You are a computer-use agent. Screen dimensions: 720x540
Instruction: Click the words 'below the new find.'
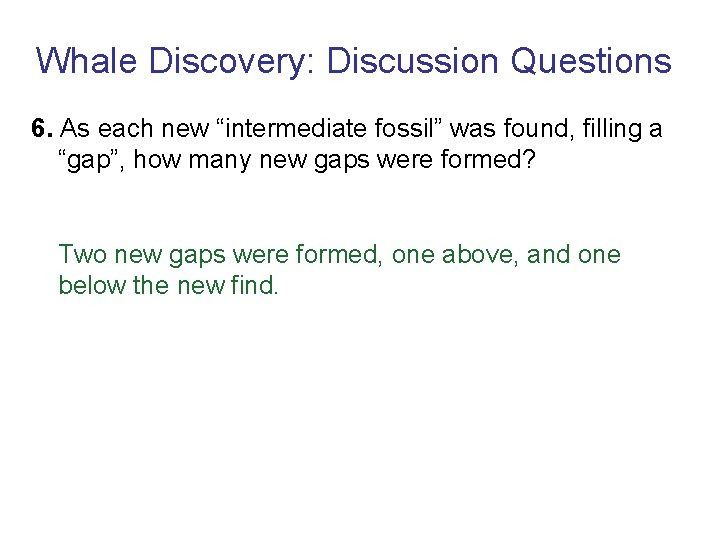click(x=168, y=285)
